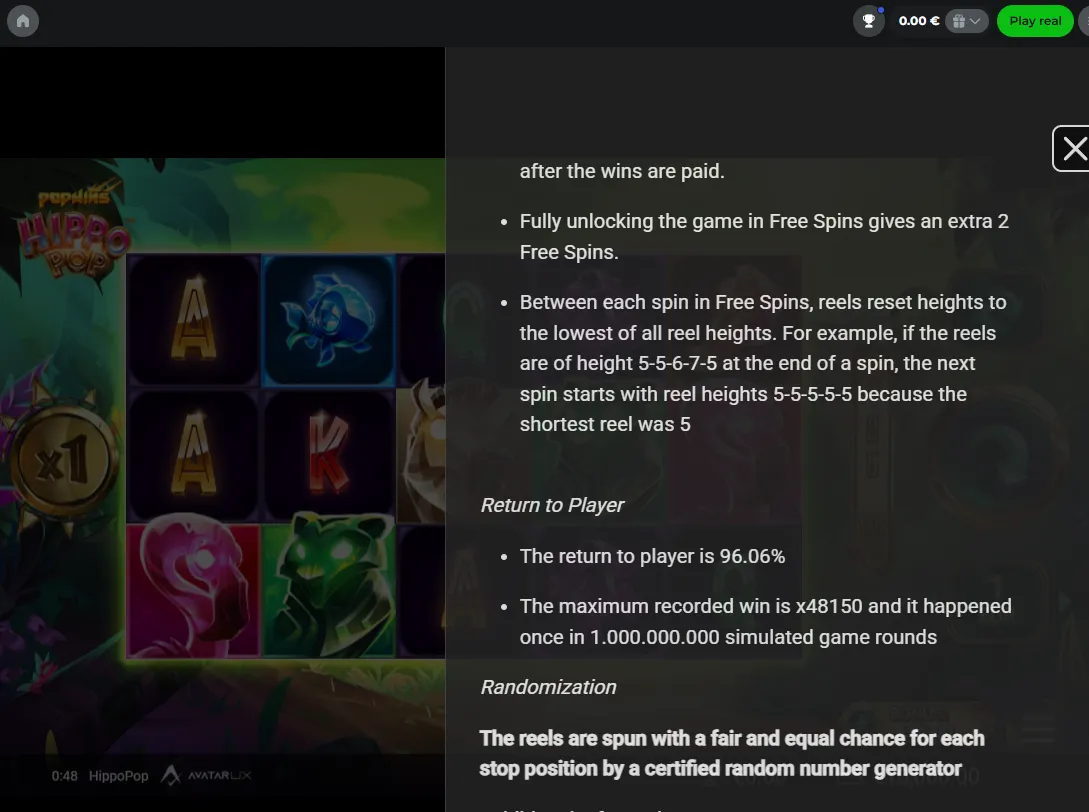Viewport: 1089px width, 812px height.
Task: Go to the casino home icon
Action: pyautogui.click(x=23, y=21)
